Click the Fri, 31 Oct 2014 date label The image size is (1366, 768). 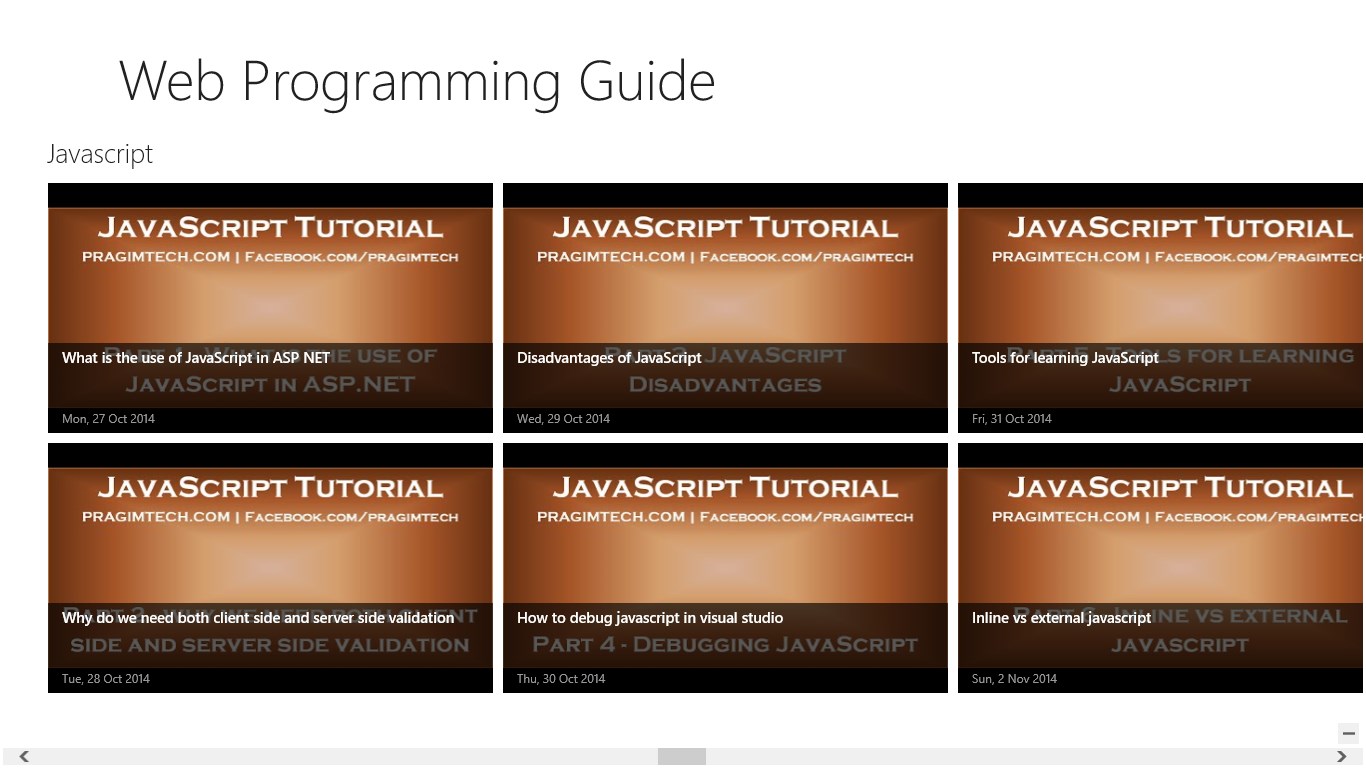click(x=1011, y=419)
